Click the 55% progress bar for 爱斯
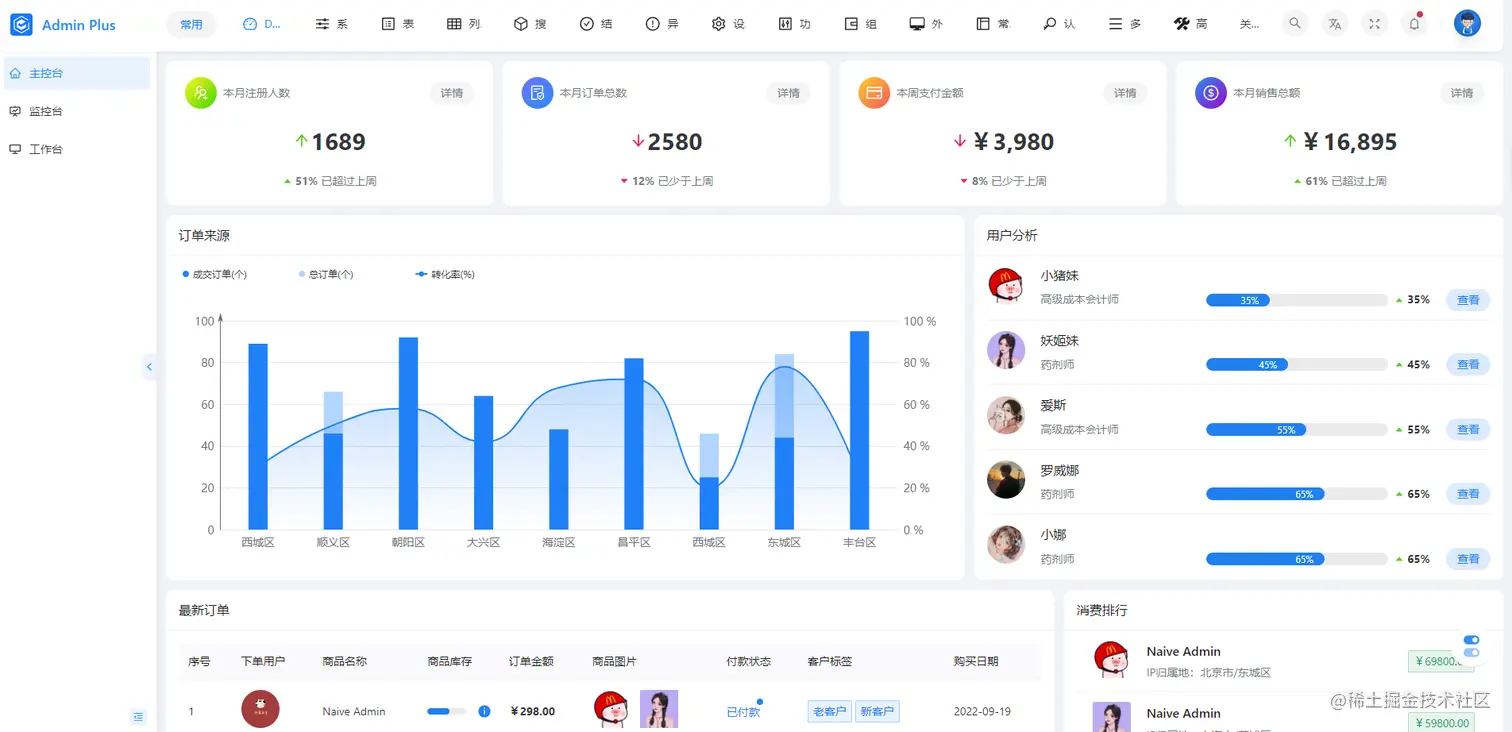 (1297, 430)
